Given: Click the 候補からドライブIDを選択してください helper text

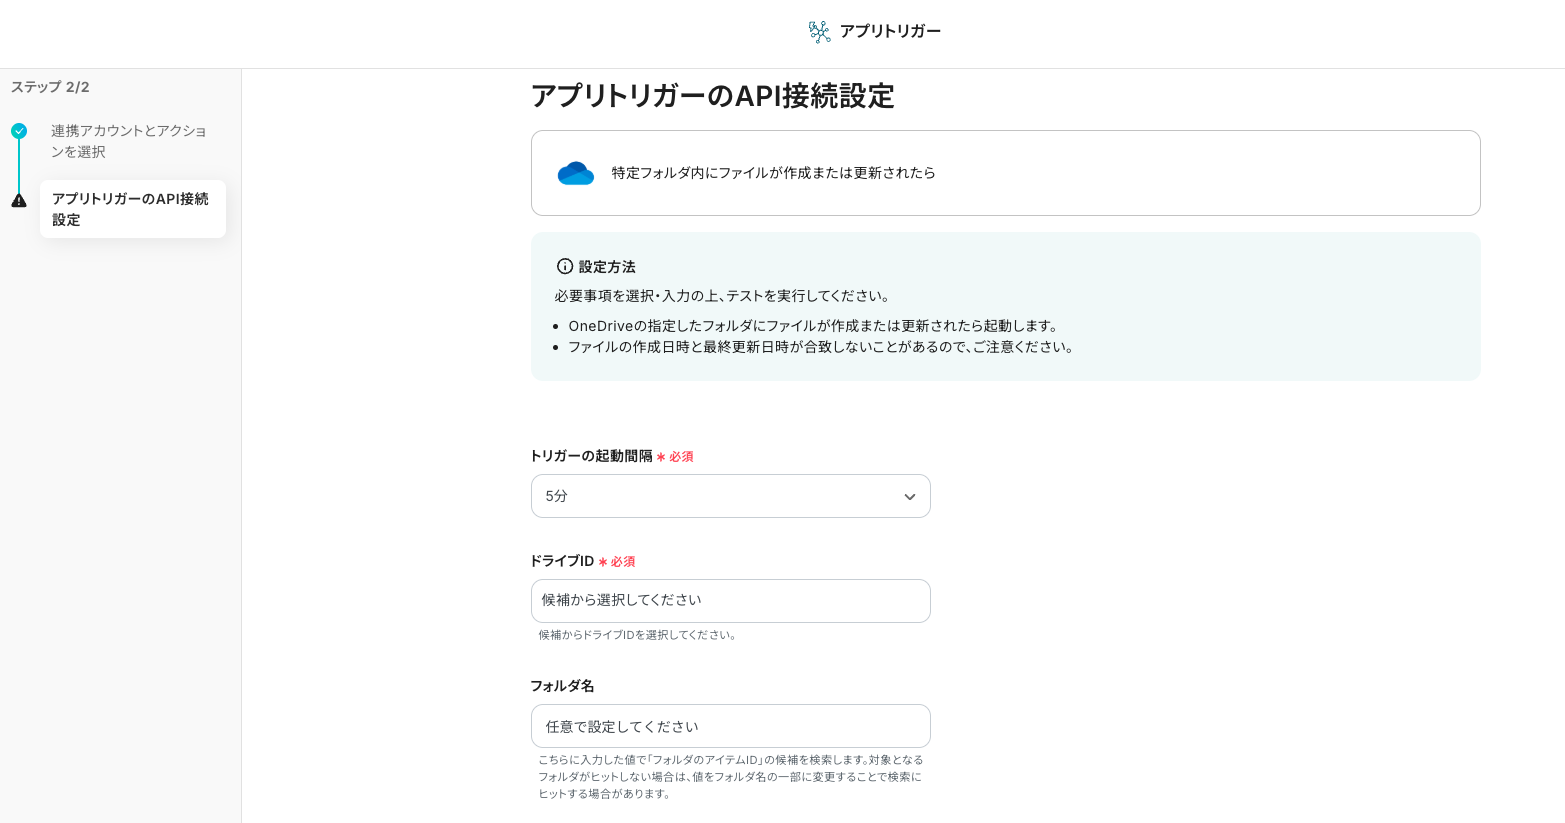Looking at the screenshot, I should click(x=638, y=635).
